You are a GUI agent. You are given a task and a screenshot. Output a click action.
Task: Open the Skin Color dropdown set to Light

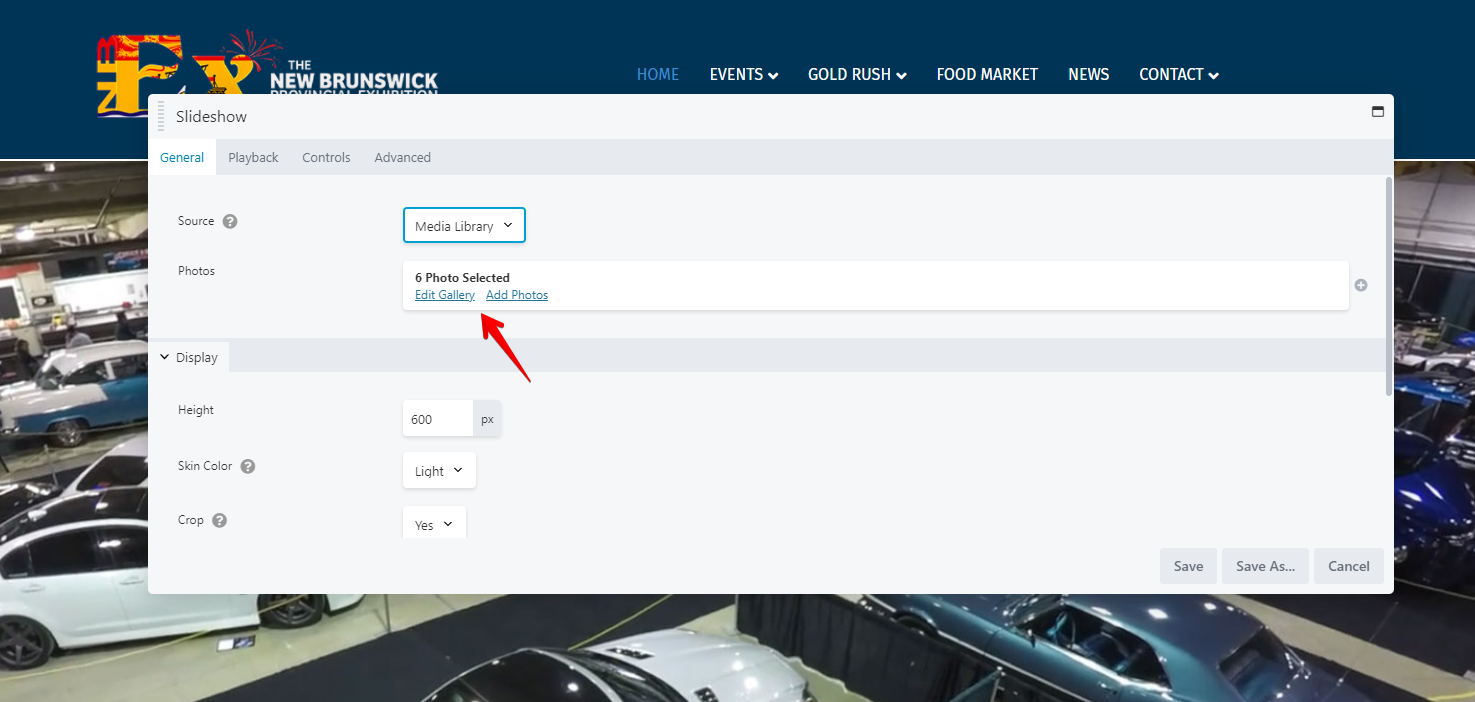(439, 470)
